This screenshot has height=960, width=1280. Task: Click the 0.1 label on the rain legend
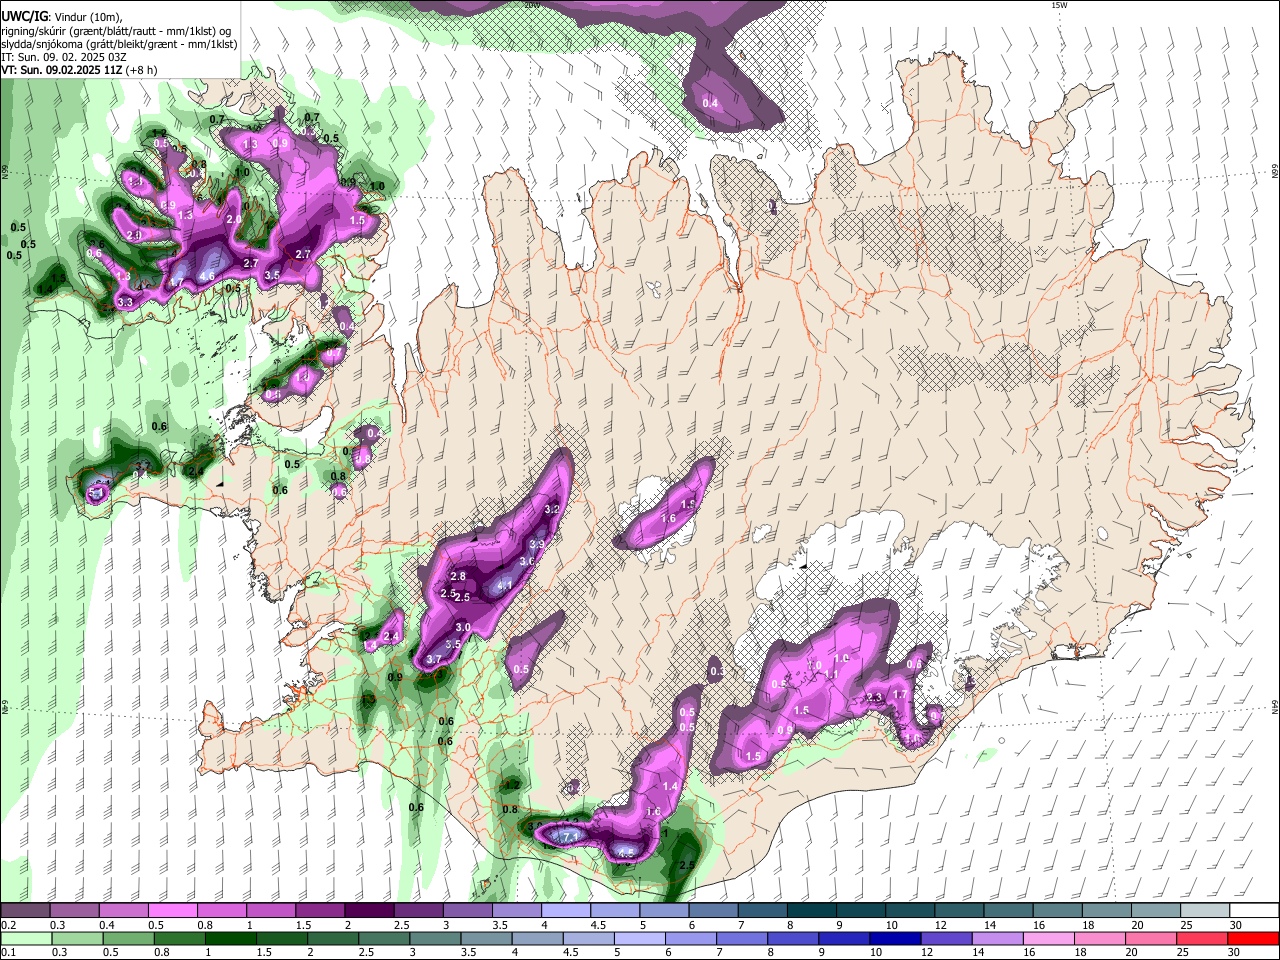[x=7, y=951]
